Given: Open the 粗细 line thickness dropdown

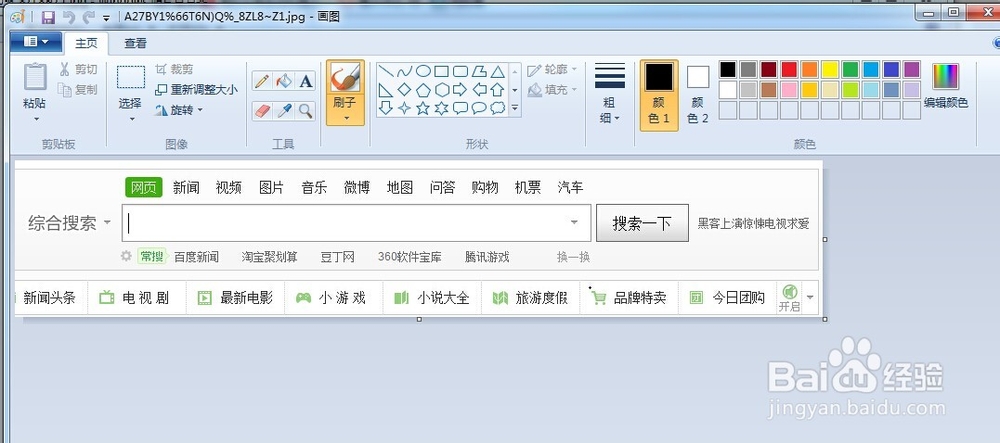Looking at the screenshot, I should click(610, 93).
